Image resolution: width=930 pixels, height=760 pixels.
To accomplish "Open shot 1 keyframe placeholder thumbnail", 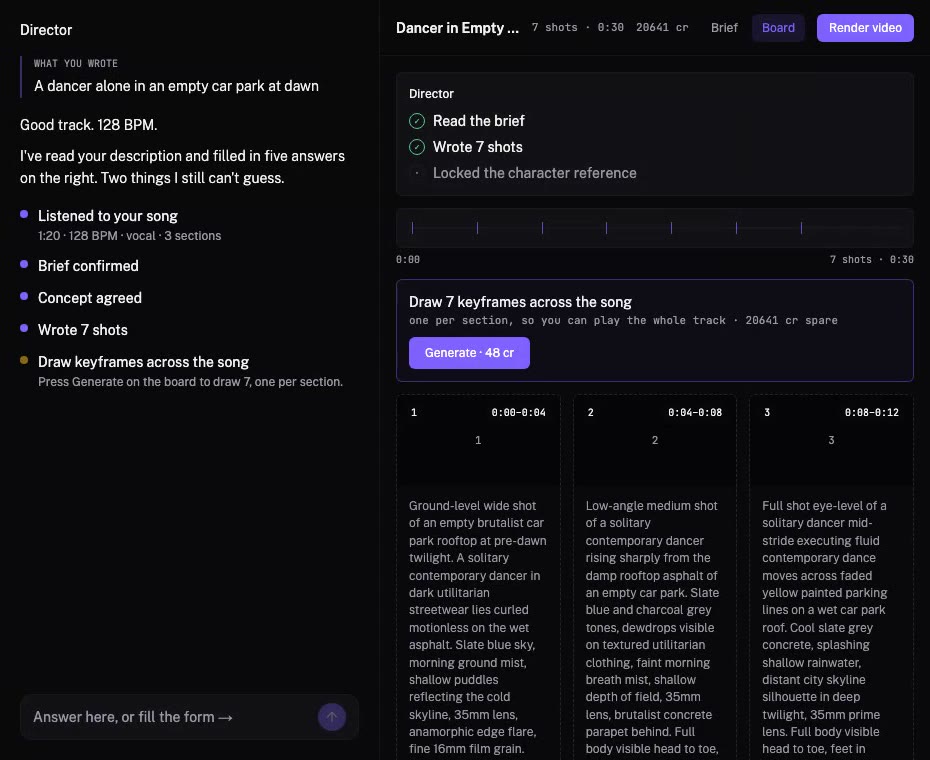I will coord(478,440).
